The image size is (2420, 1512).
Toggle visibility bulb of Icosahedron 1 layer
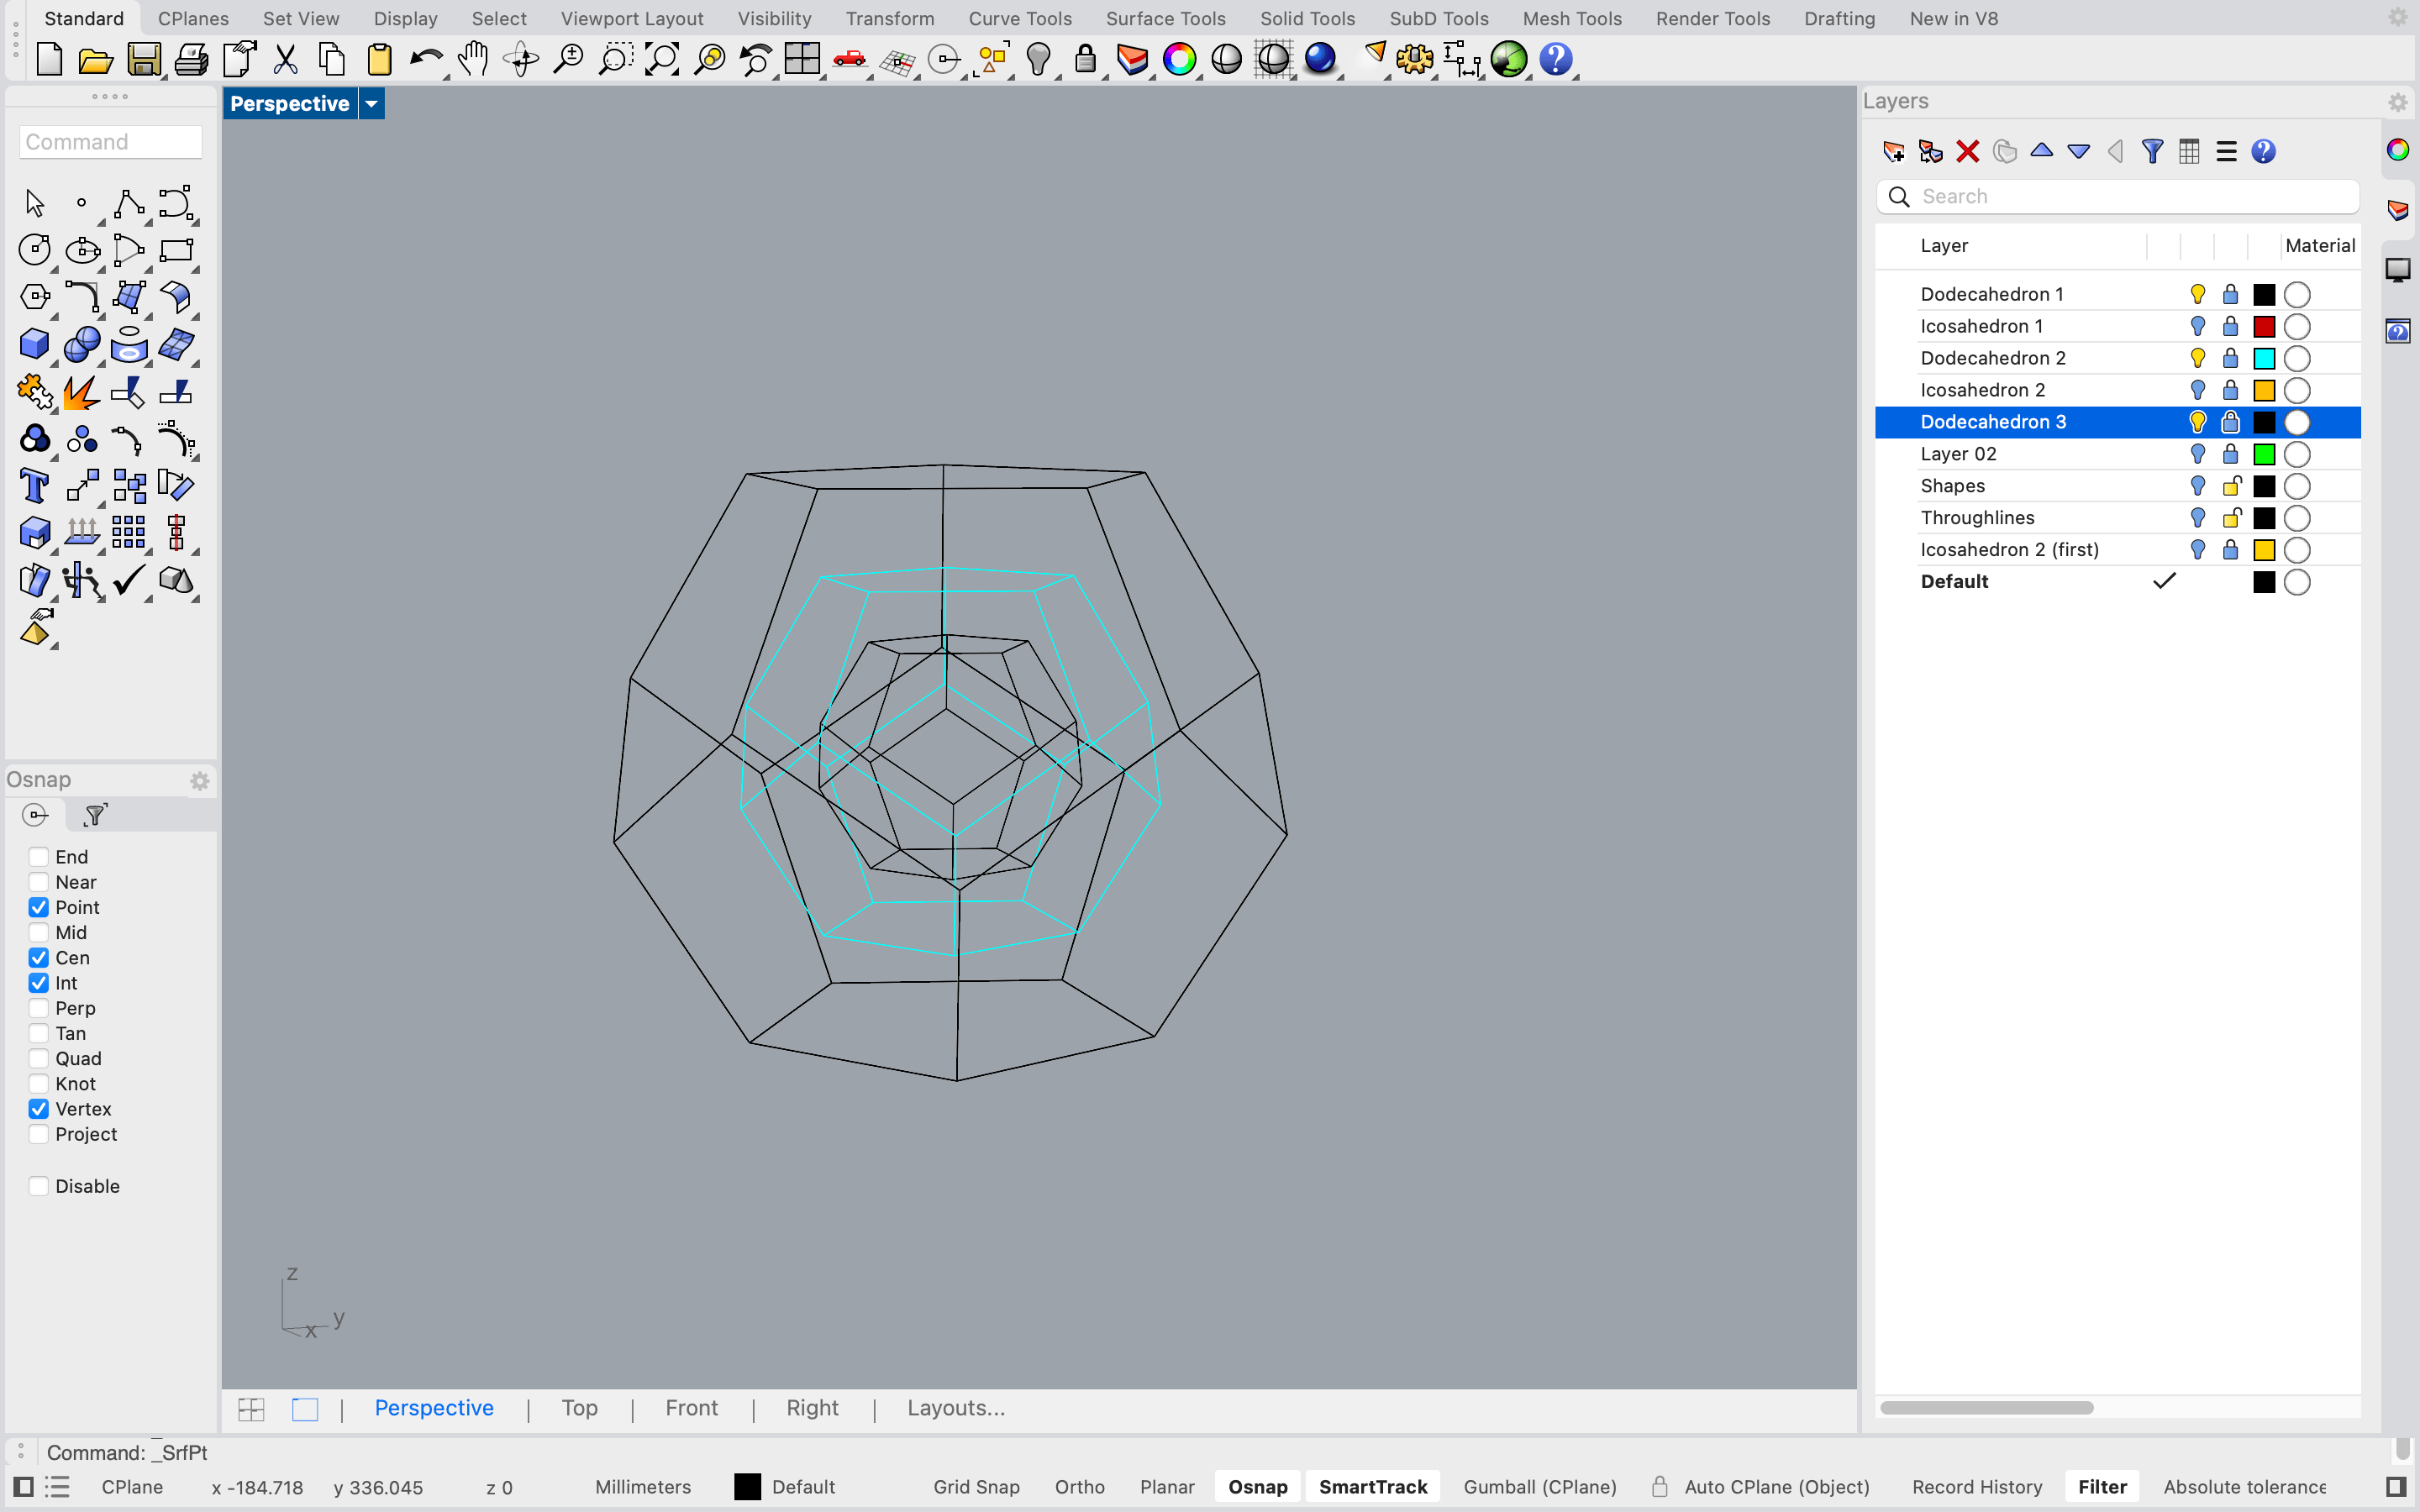pyautogui.click(x=2197, y=326)
